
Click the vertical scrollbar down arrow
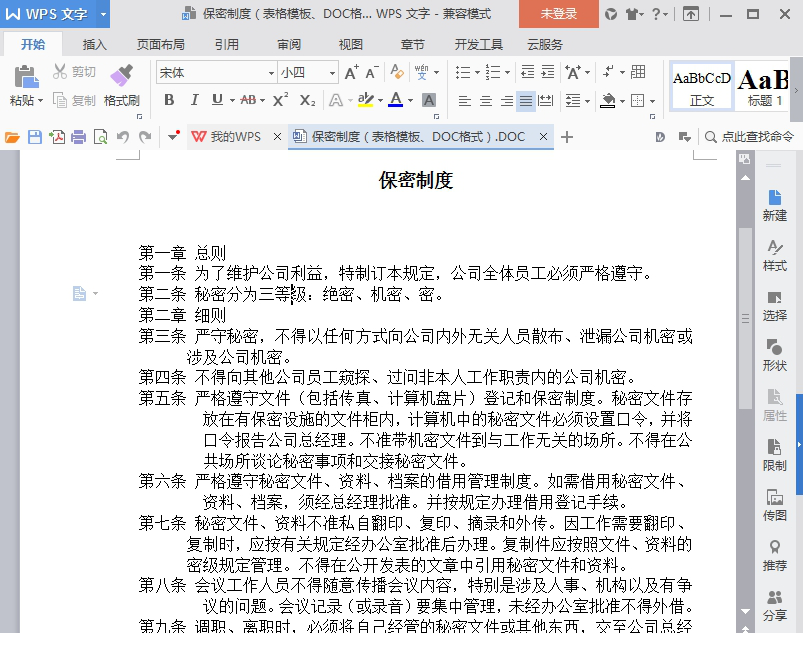(x=745, y=611)
